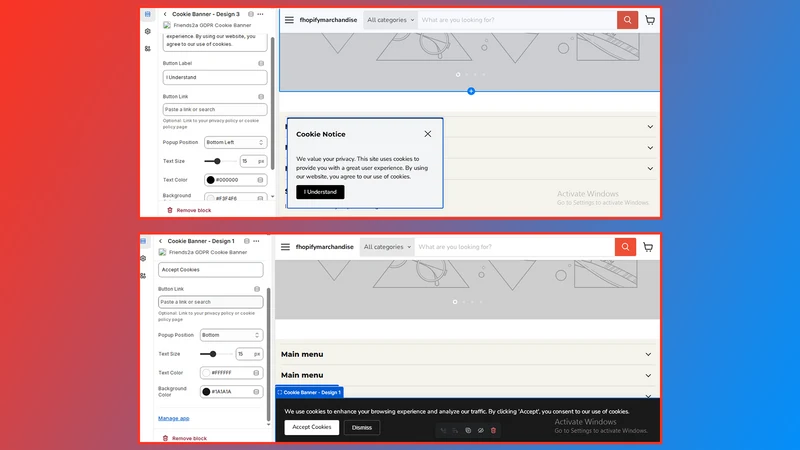
Task: Open the database icon beside Design 1 title
Action: [246, 241]
